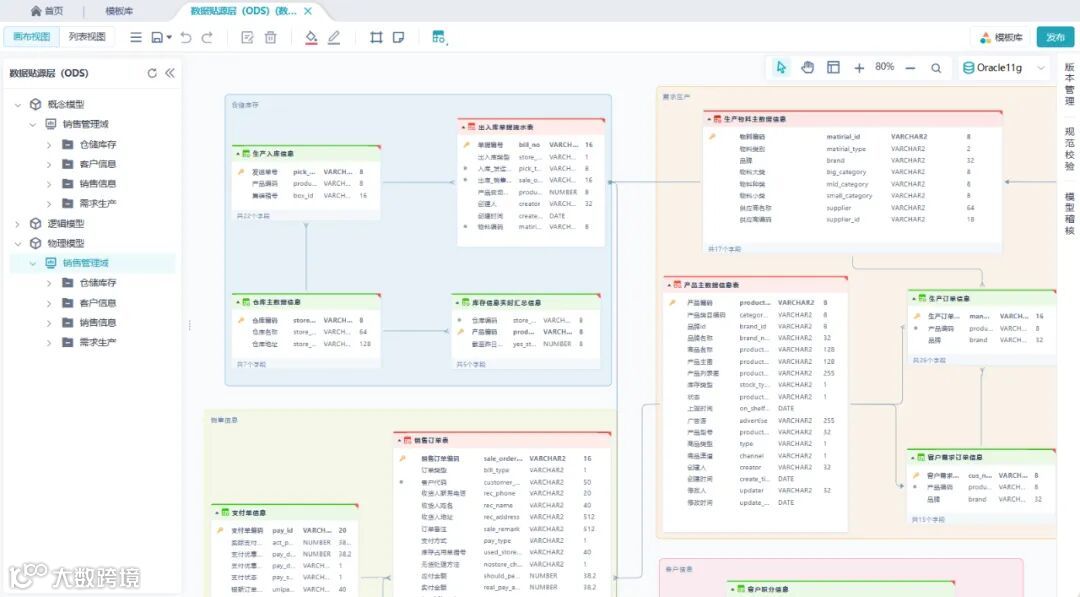Collapse the 生产订单信息 table with its triangle

point(914,299)
